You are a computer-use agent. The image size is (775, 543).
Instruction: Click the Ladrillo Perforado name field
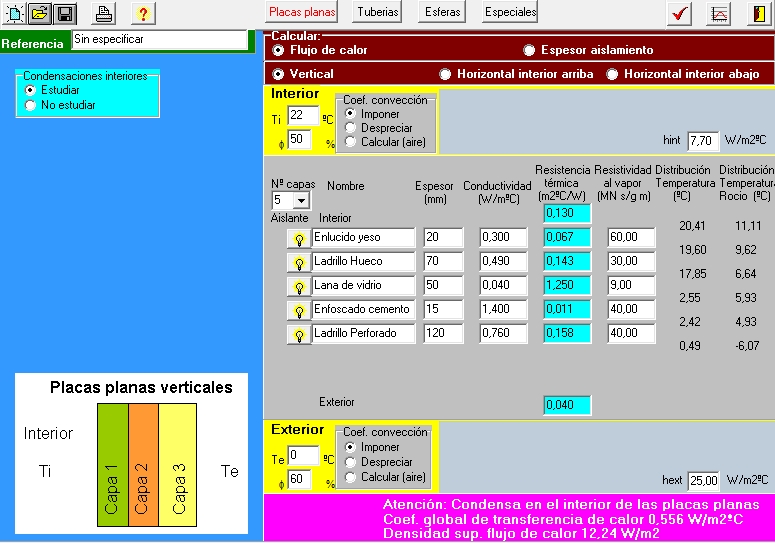[x=363, y=333]
